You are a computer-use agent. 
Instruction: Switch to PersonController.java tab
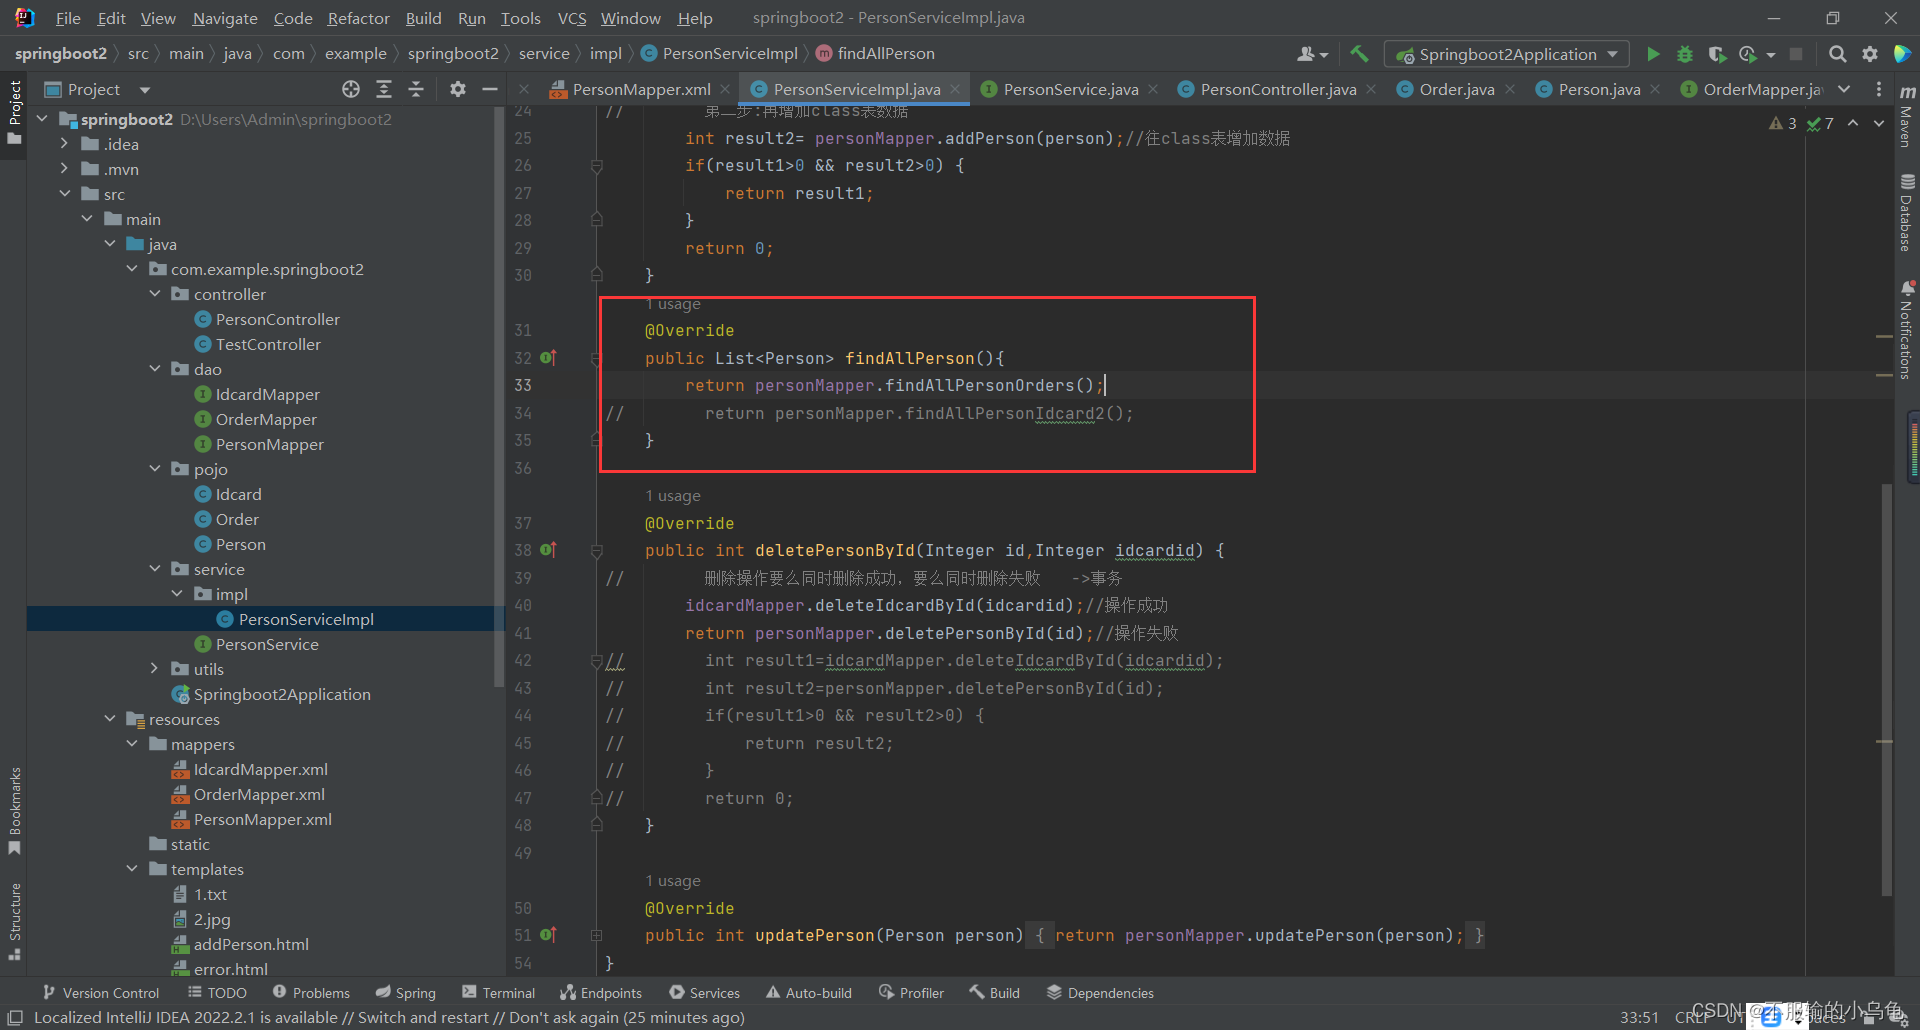[1277, 89]
